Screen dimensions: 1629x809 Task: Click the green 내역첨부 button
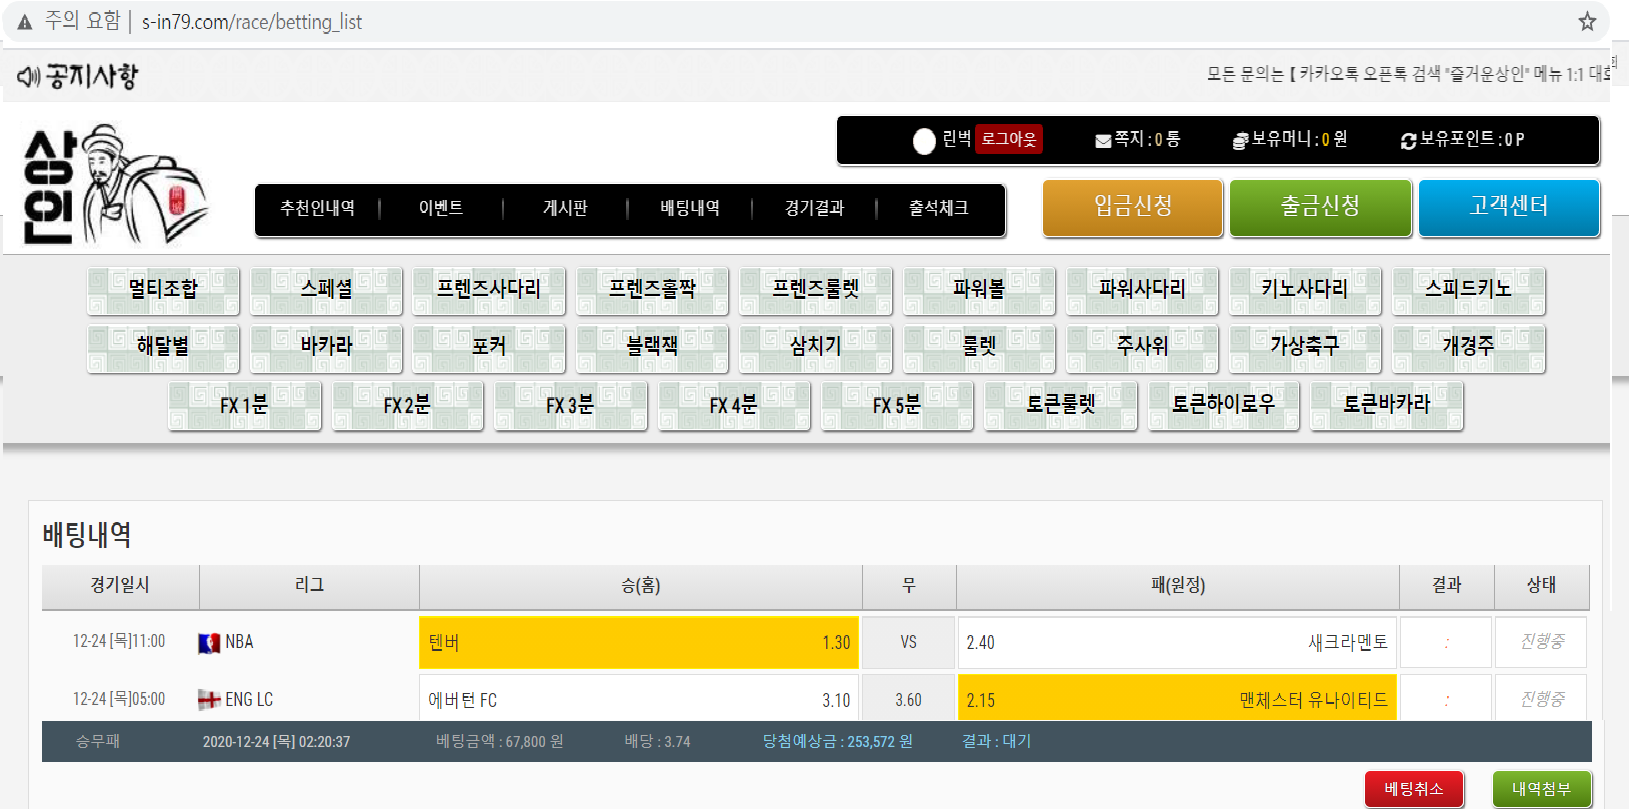1541,789
